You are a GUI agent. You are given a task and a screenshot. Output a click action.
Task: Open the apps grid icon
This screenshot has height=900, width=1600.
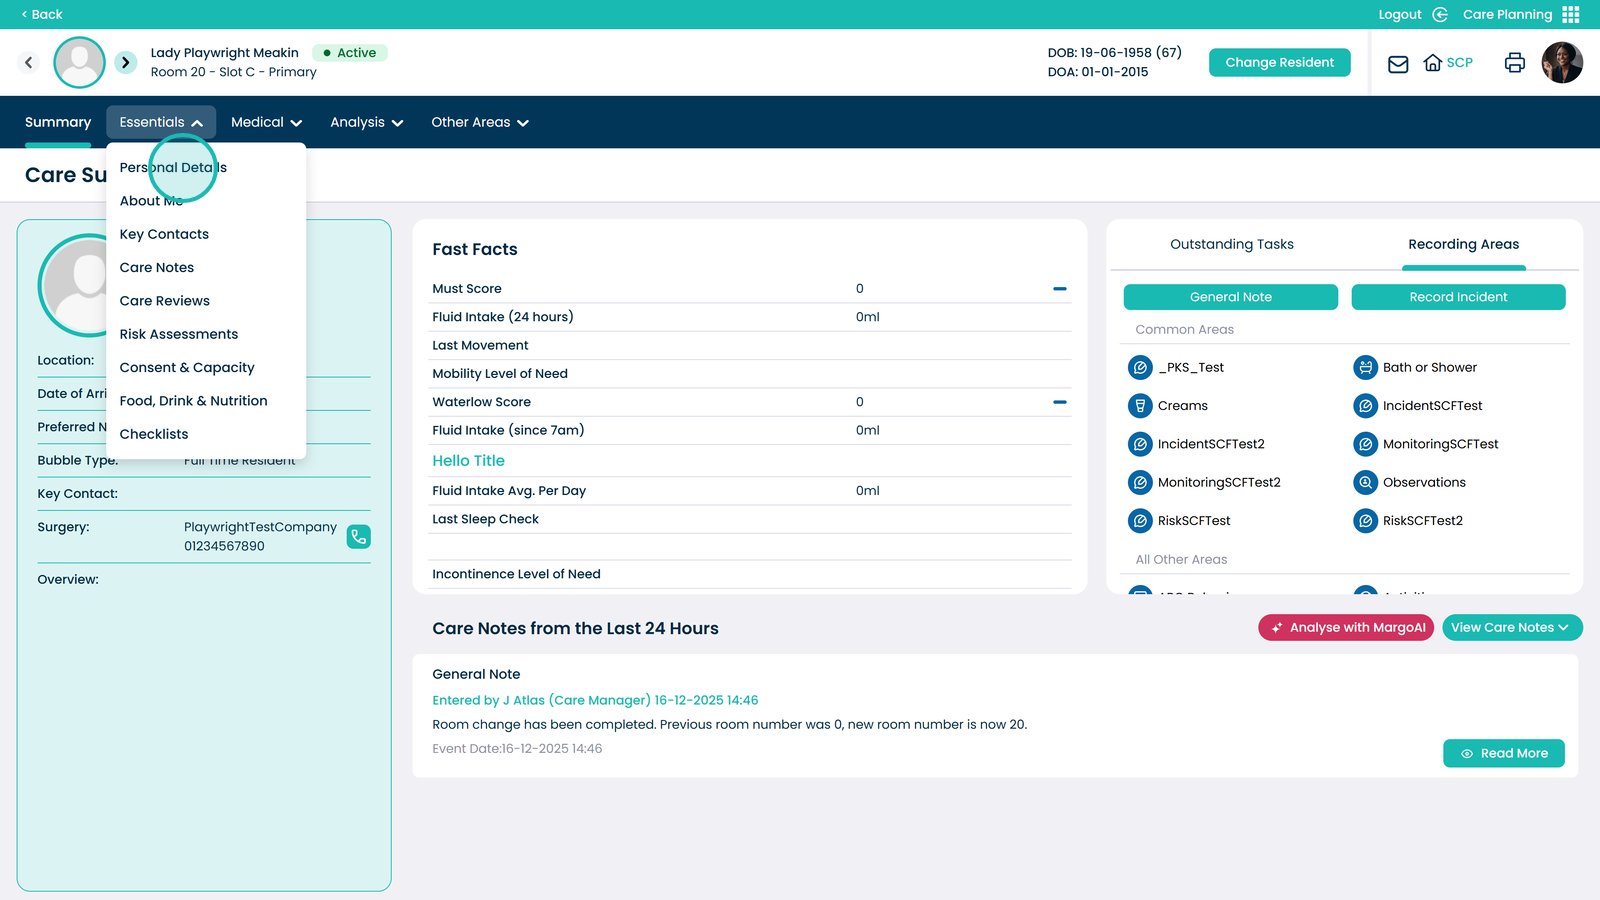point(1571,14)
